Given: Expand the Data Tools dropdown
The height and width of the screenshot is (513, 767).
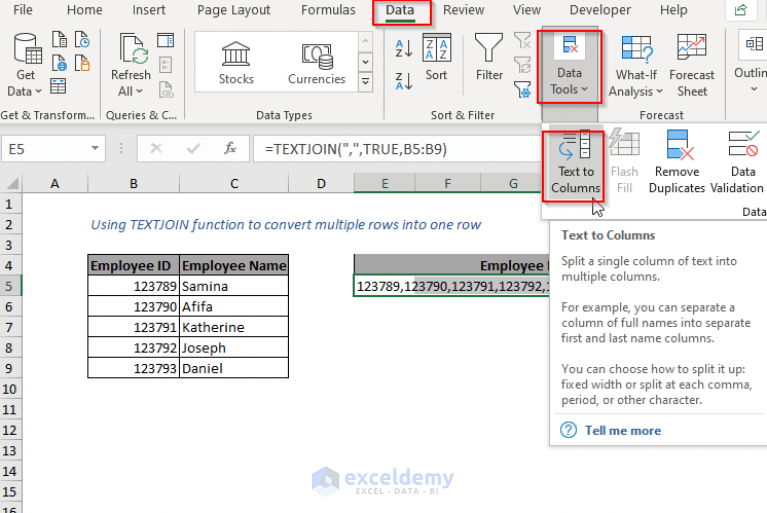Looking at the screenshot, I should point(569,67).
